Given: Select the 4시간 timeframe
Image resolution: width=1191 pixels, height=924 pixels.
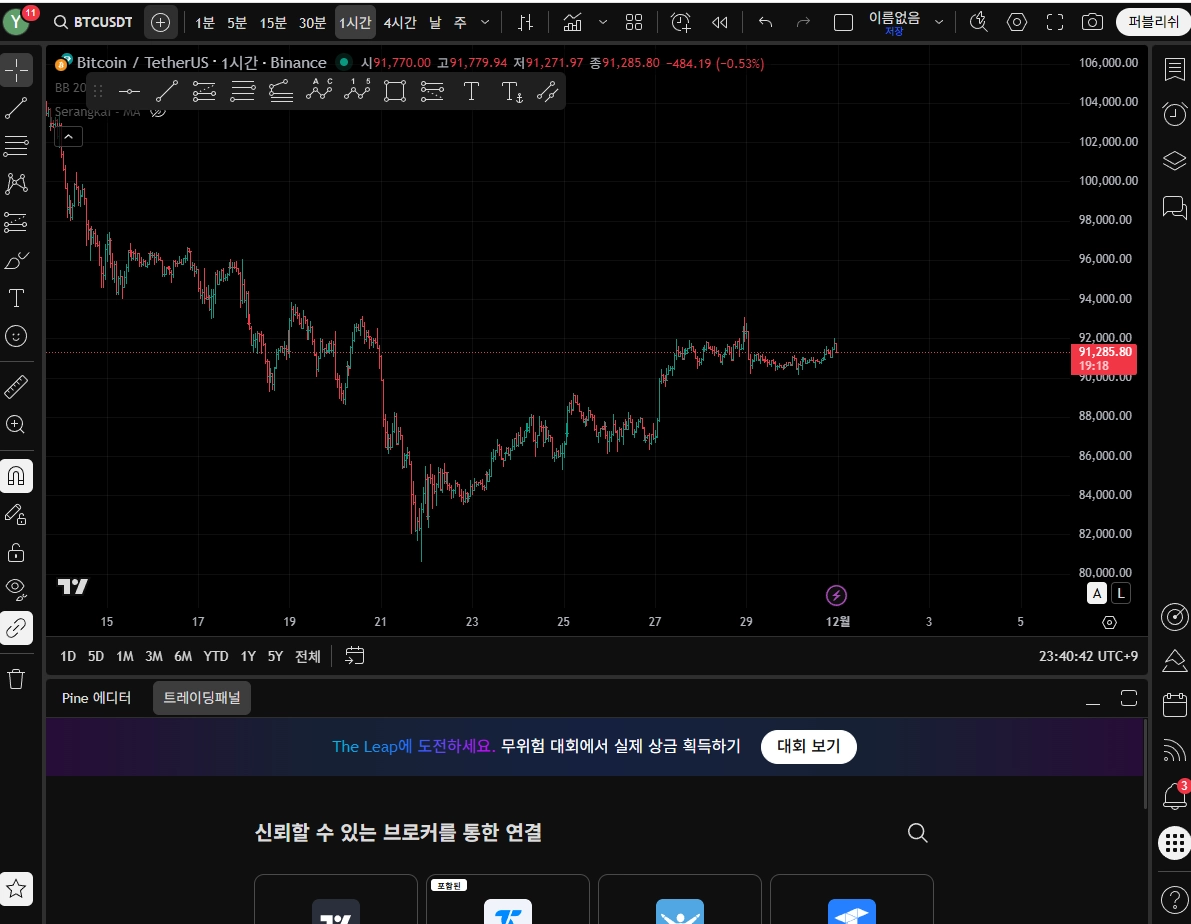Looking at the screenshot, I should 400,23.
